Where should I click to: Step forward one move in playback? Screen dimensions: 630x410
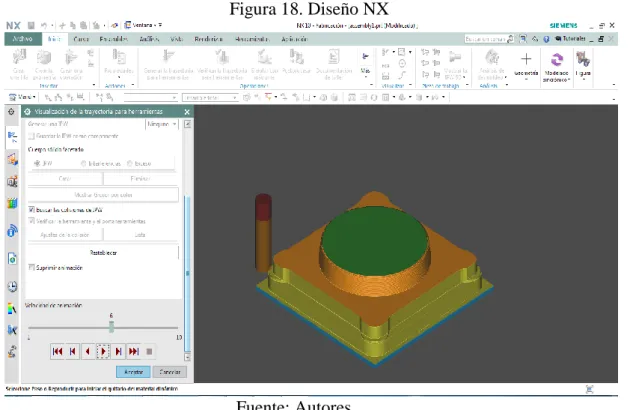118,352
